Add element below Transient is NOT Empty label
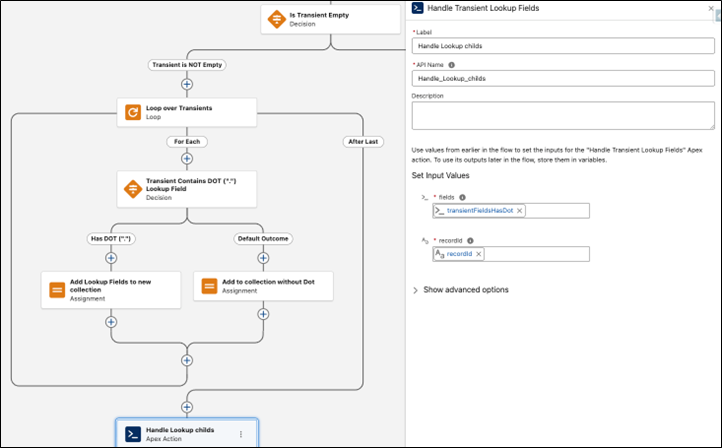This screenshot has height=448, width=722. point(187,84)
